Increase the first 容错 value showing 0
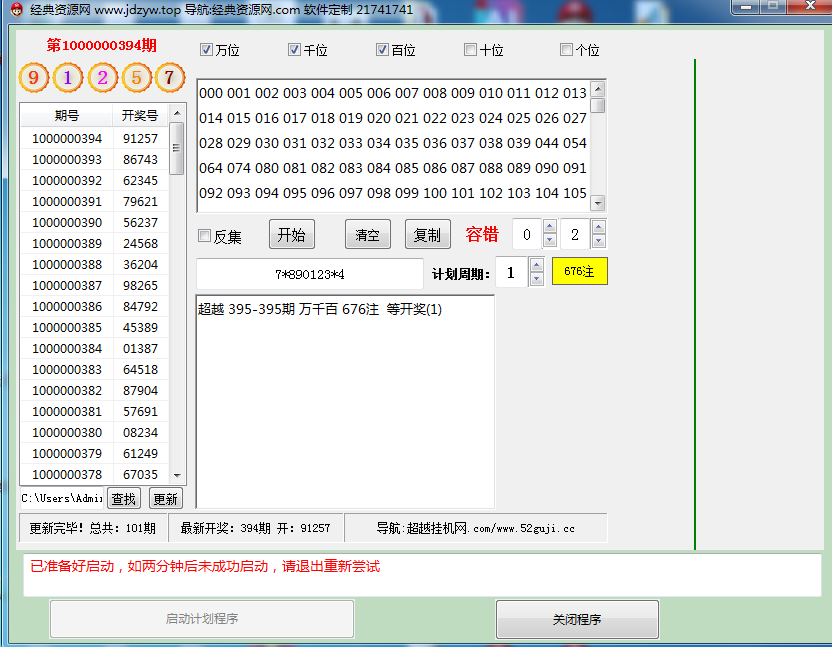 coord(550,227)
